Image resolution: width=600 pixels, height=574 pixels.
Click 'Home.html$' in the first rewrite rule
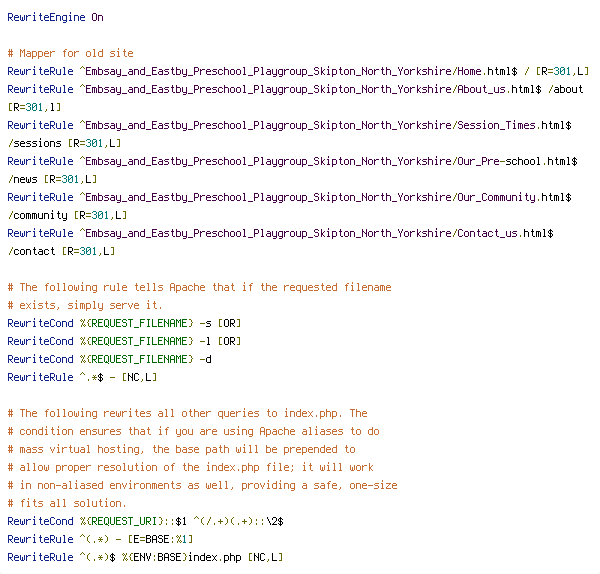click(x=488, y=71)
